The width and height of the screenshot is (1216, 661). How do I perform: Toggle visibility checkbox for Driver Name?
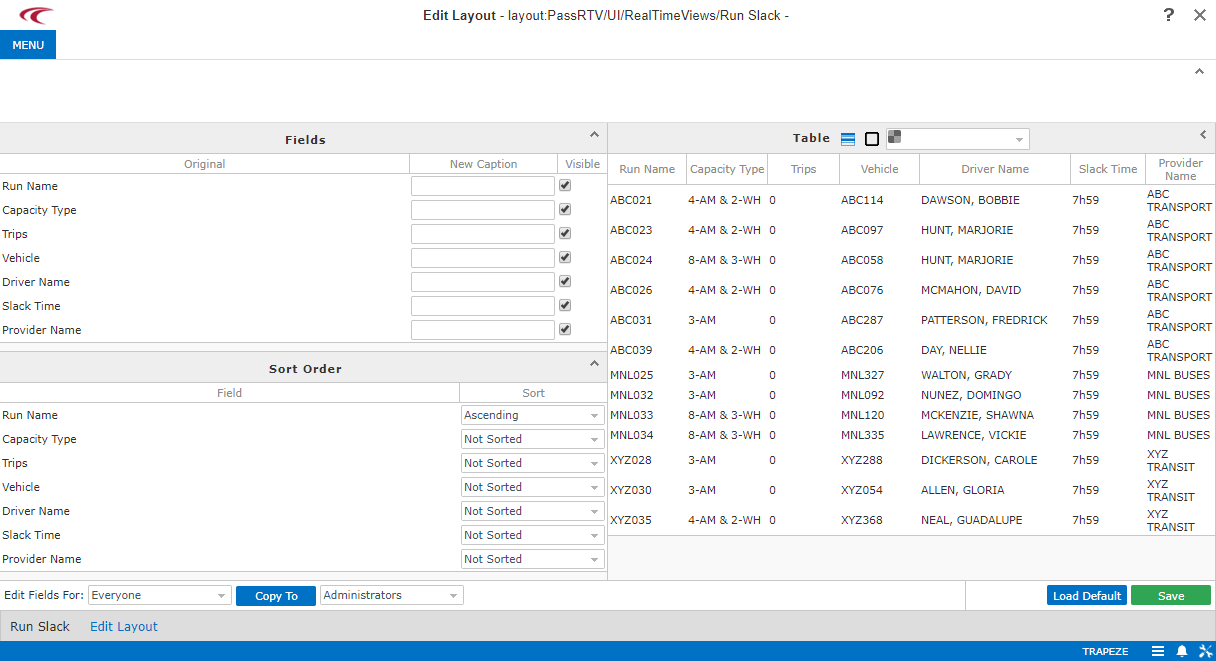click(x=564, y=281)
